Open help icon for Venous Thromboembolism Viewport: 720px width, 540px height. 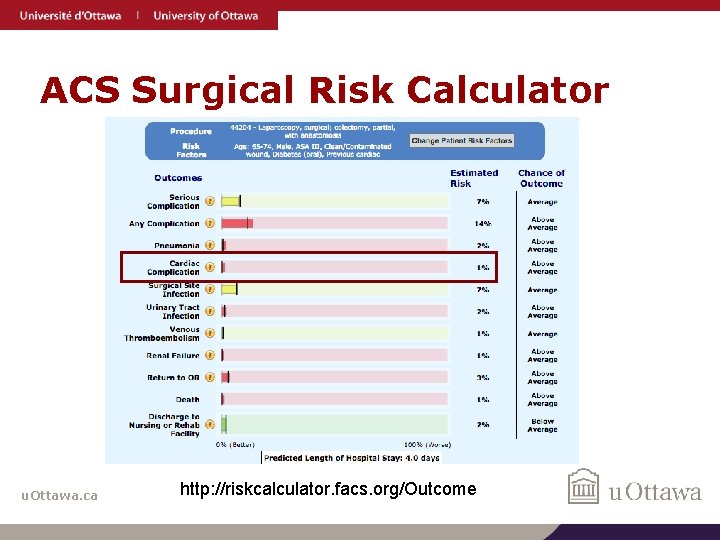(x=210, y=333)
